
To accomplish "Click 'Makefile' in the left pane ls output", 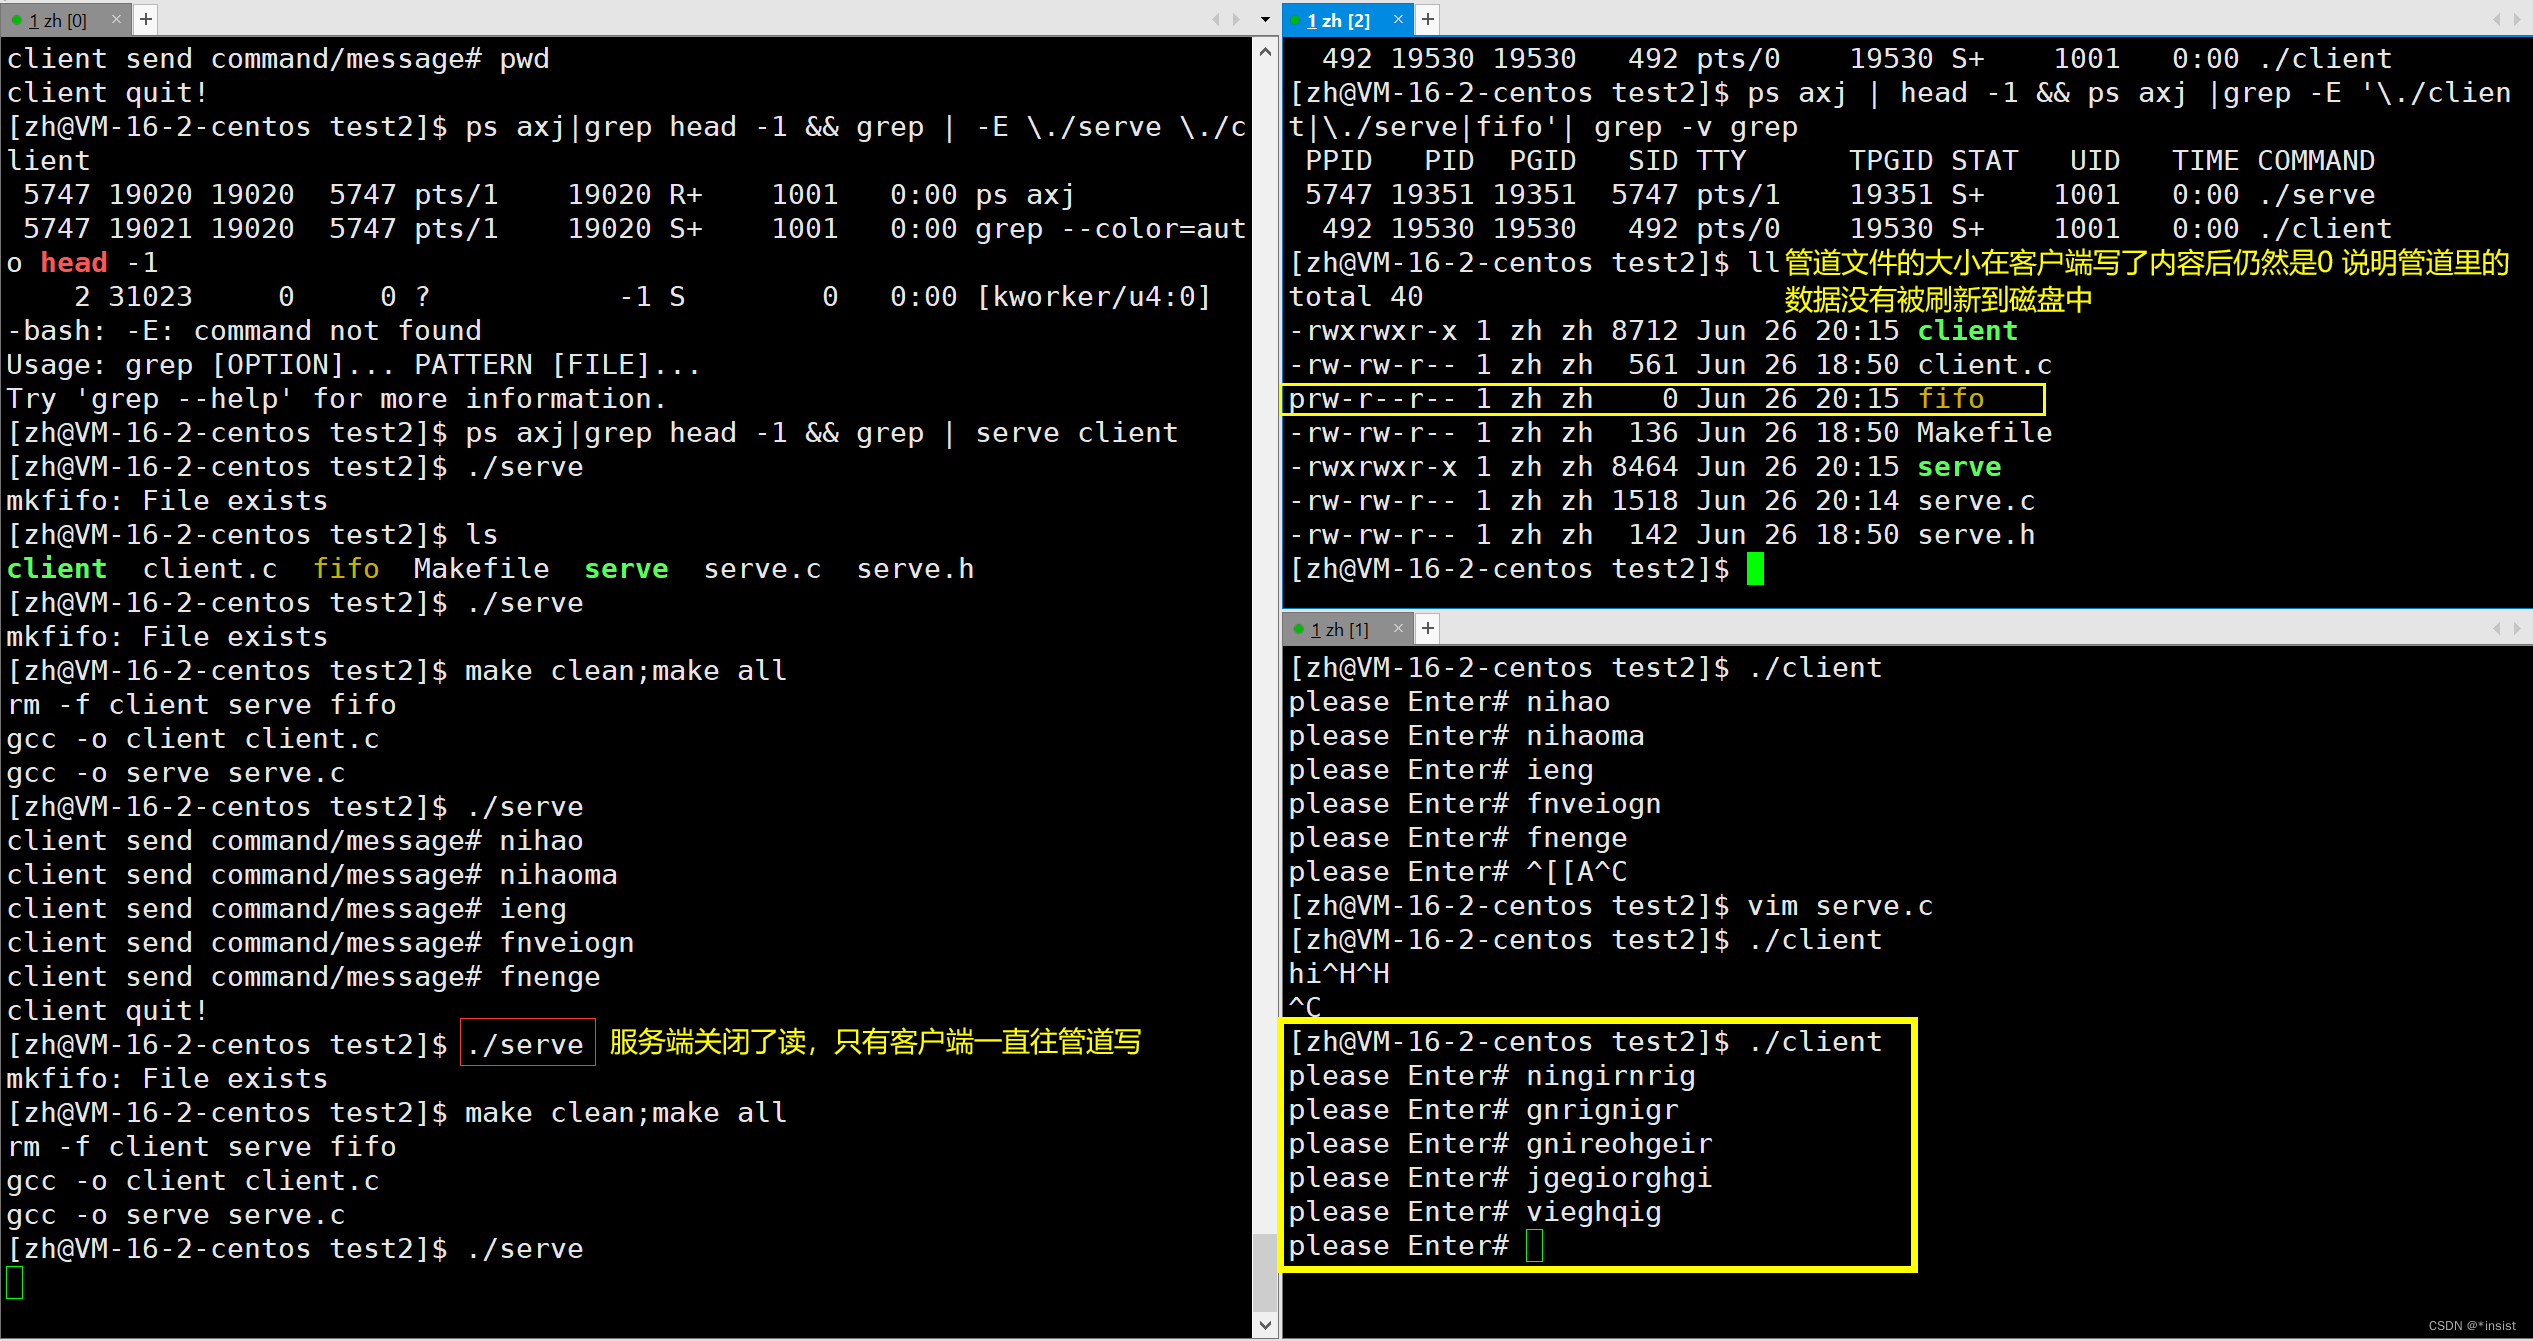I will (481, 569).
